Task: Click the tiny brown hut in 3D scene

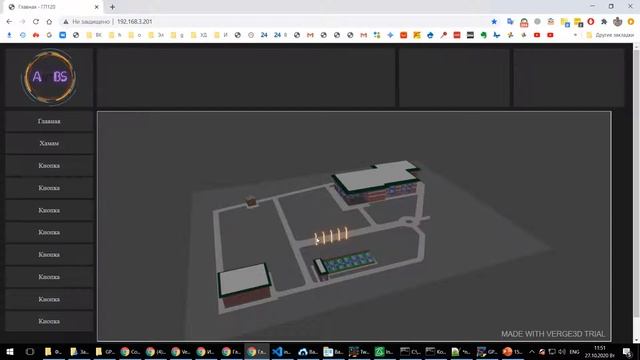Action: 251,201
